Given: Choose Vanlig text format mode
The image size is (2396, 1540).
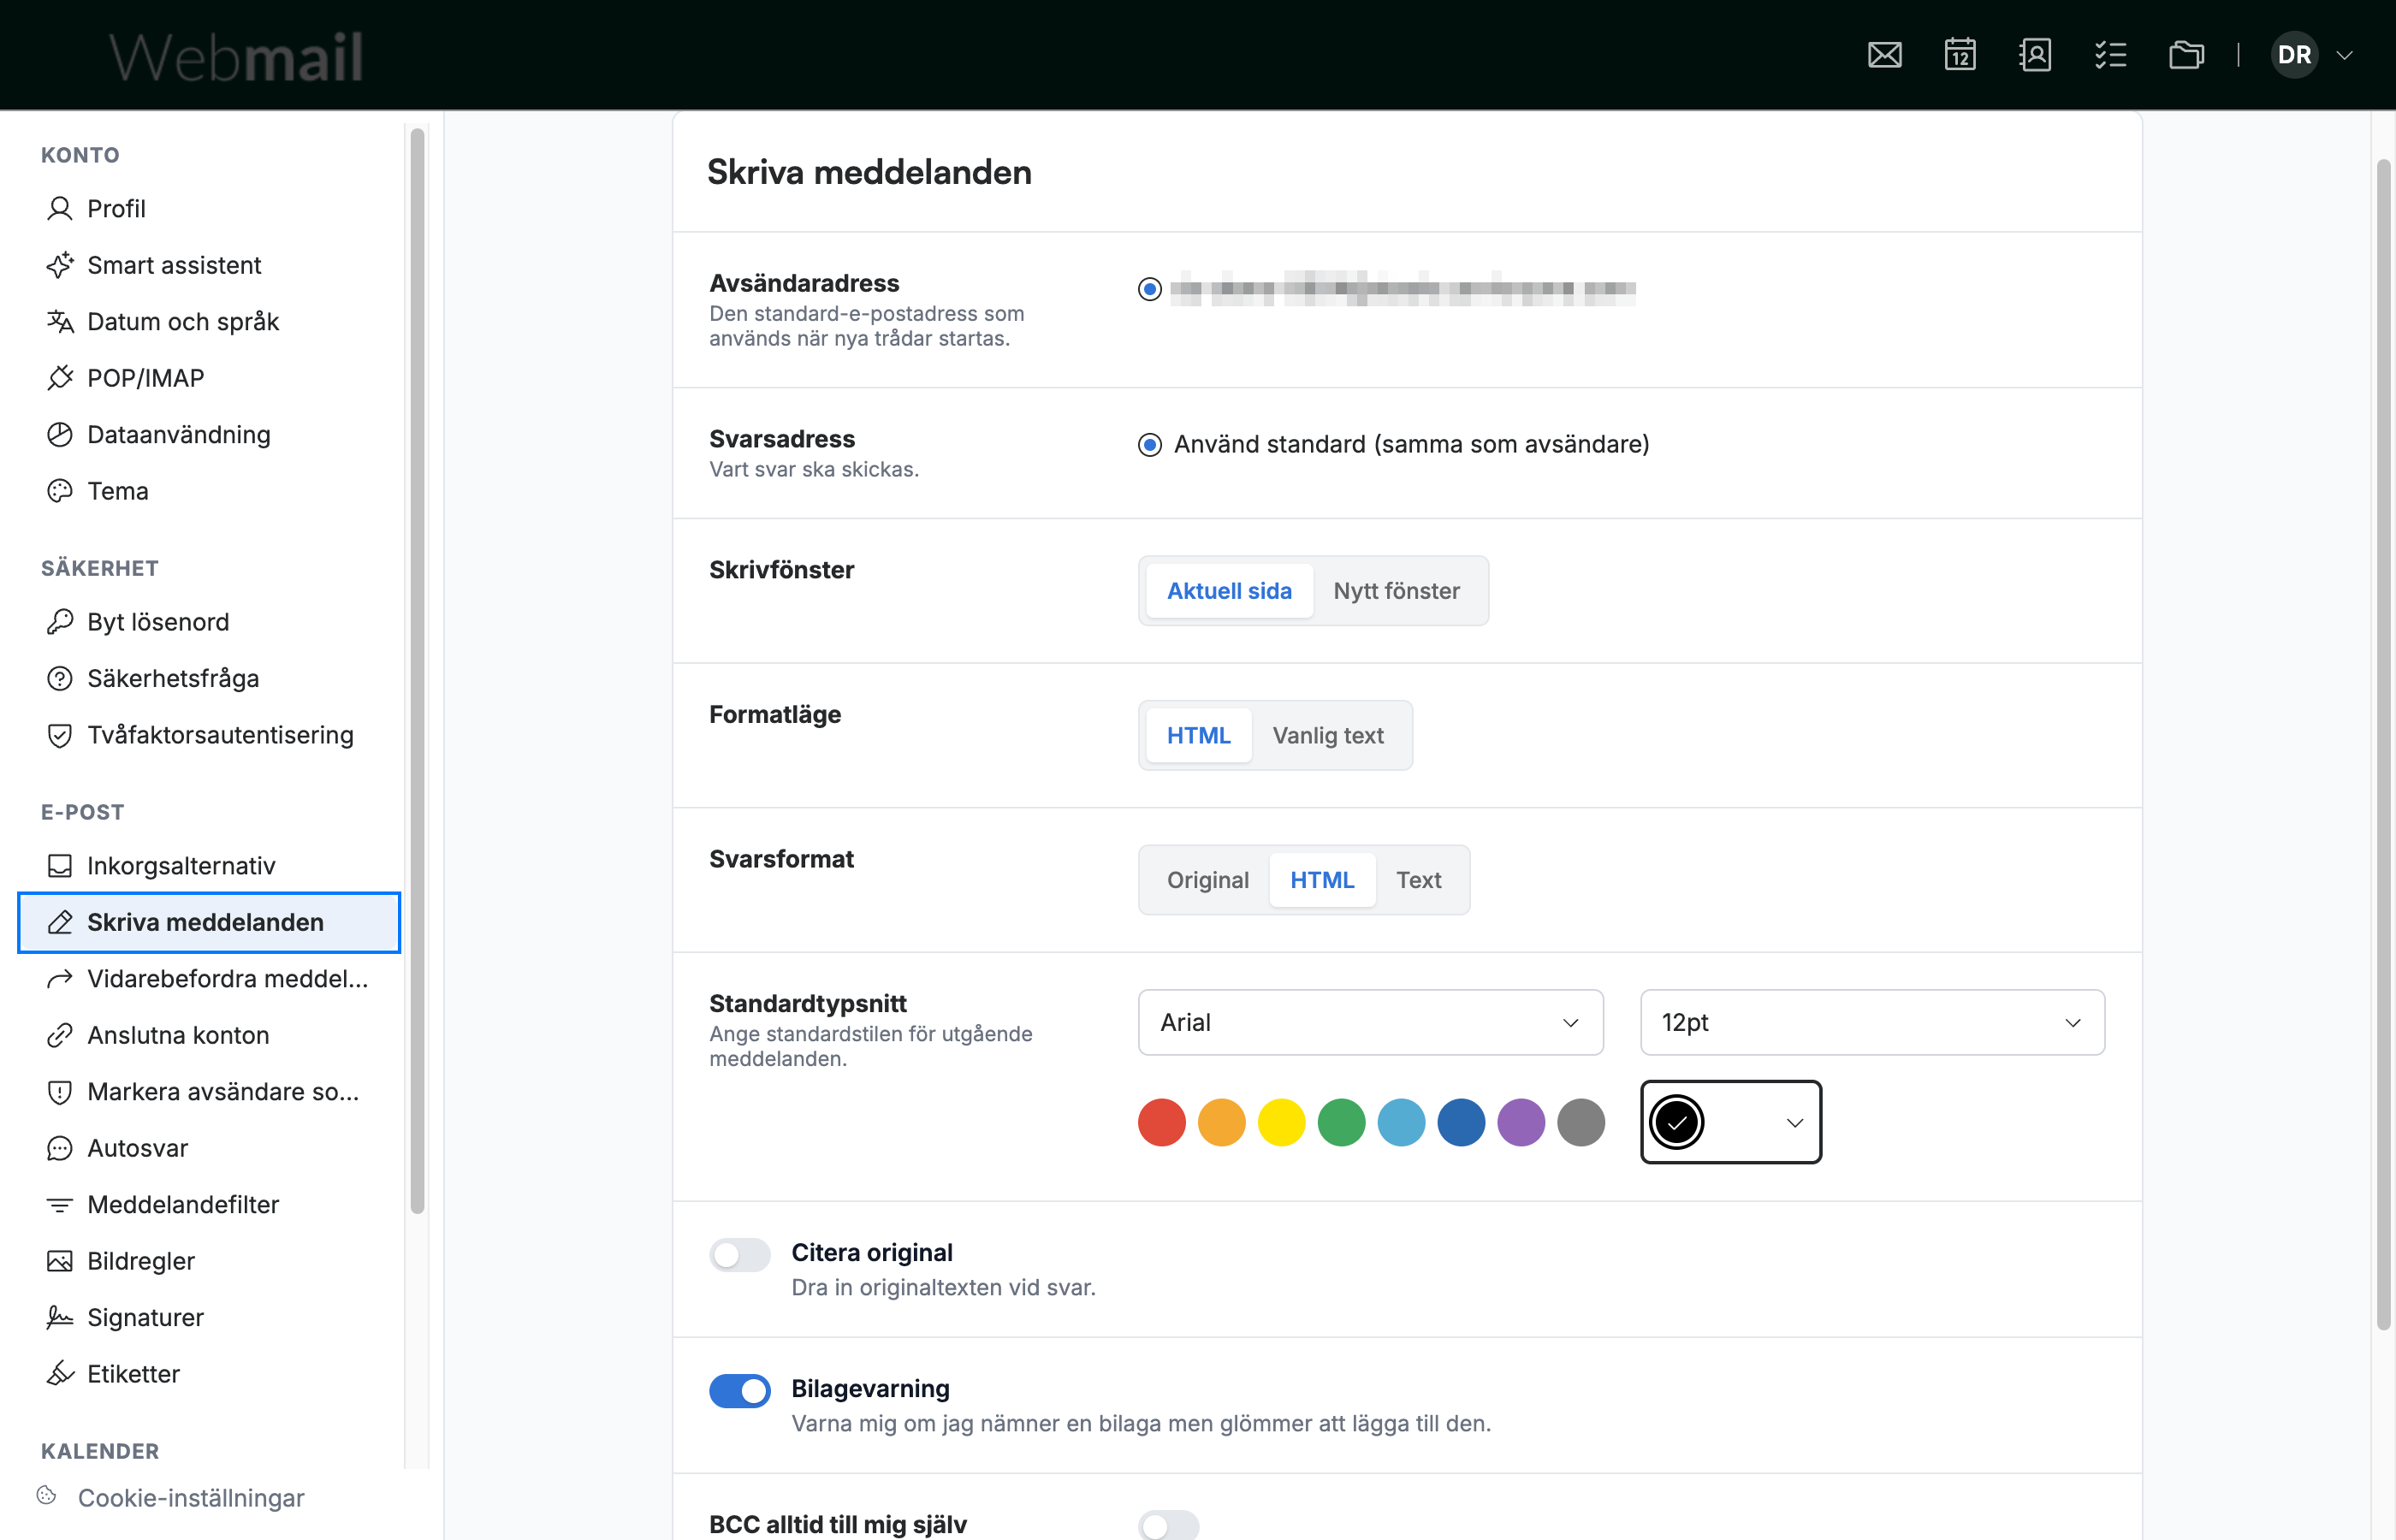Looking at the screenshot, I should [x=1328, y=736].
